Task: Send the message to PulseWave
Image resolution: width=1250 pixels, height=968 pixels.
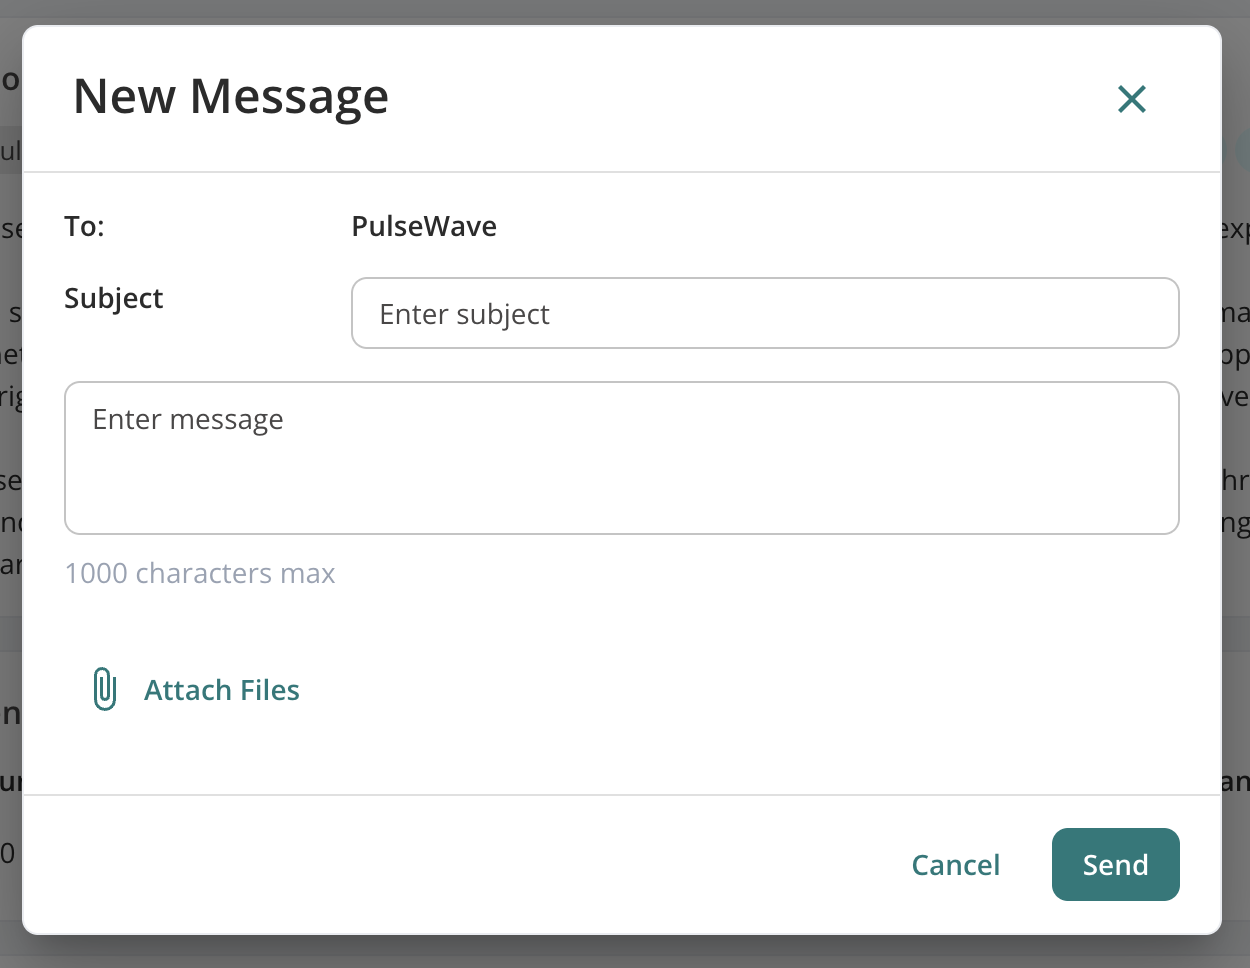Action: tap(1115, 864)
